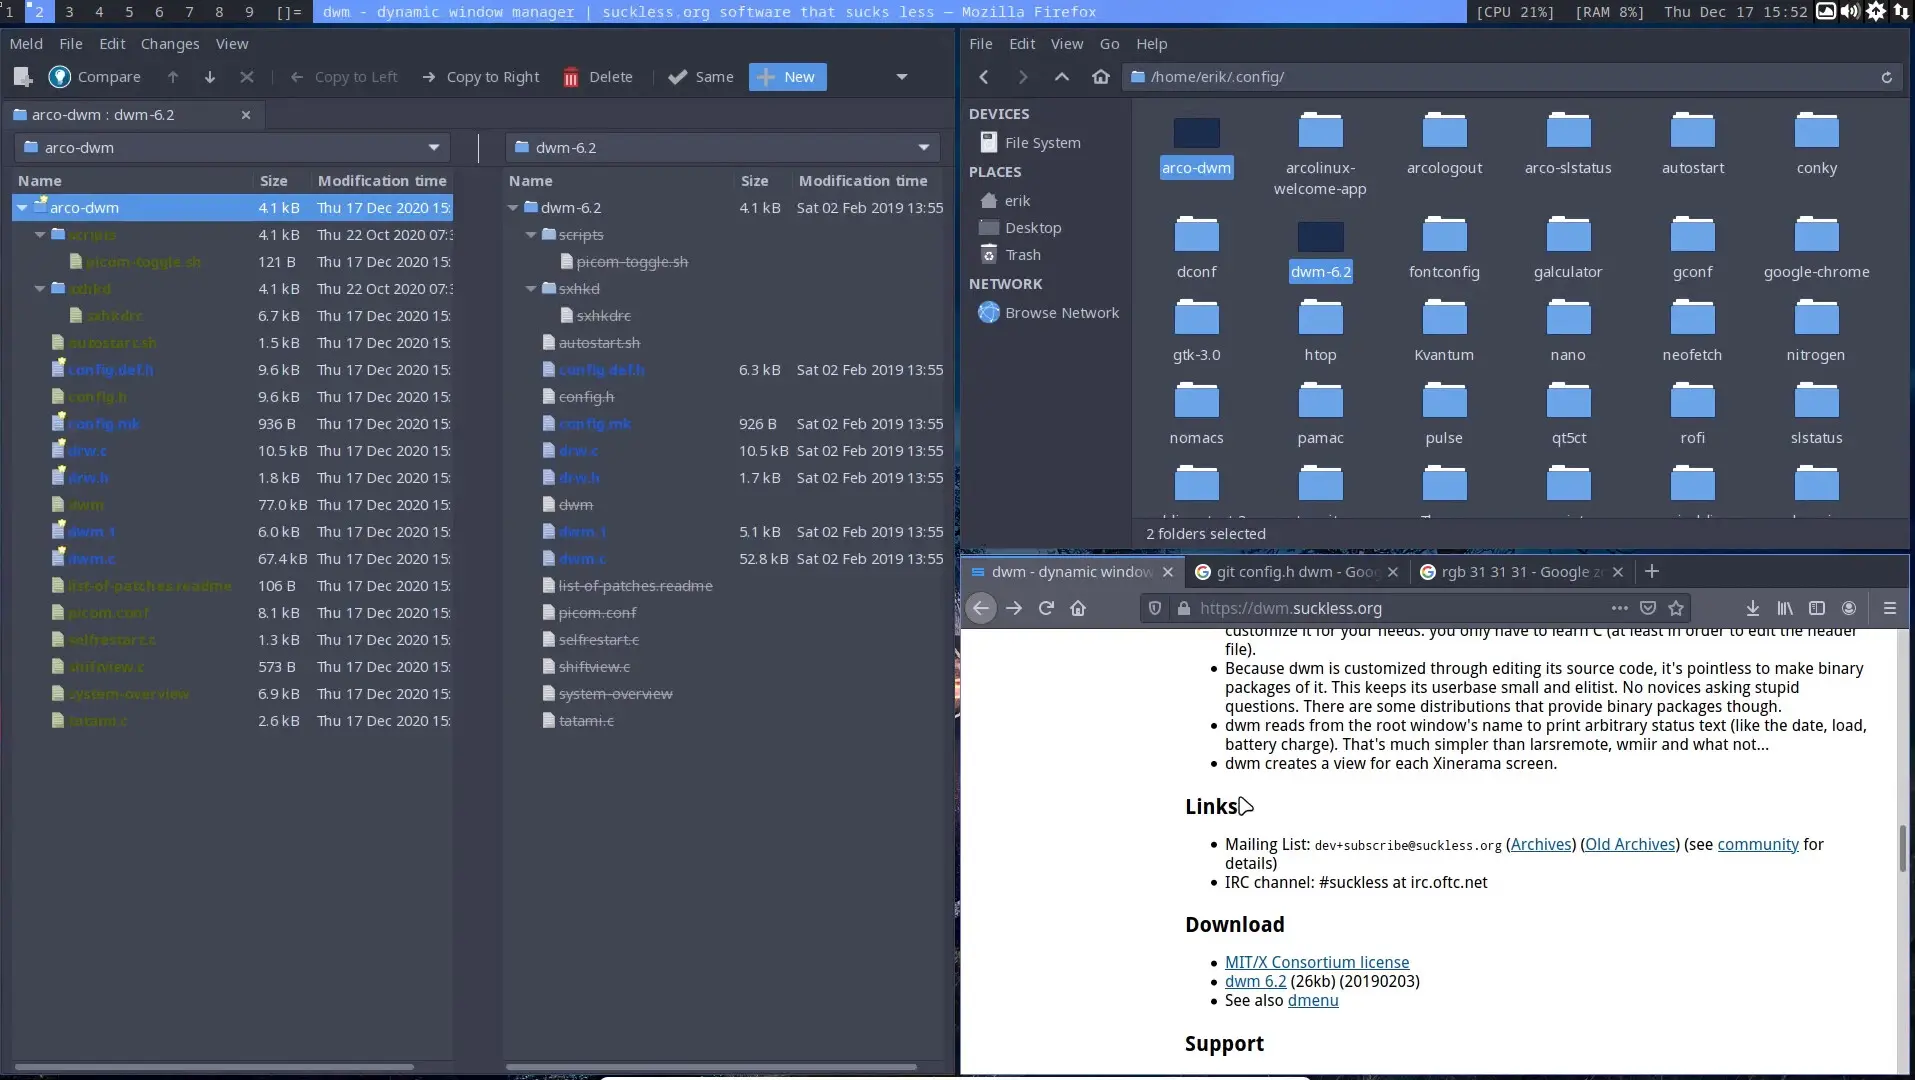Viewport: 1915px width, 1080px height.
Task: Click the Archives link
Action: (1540, 845)
